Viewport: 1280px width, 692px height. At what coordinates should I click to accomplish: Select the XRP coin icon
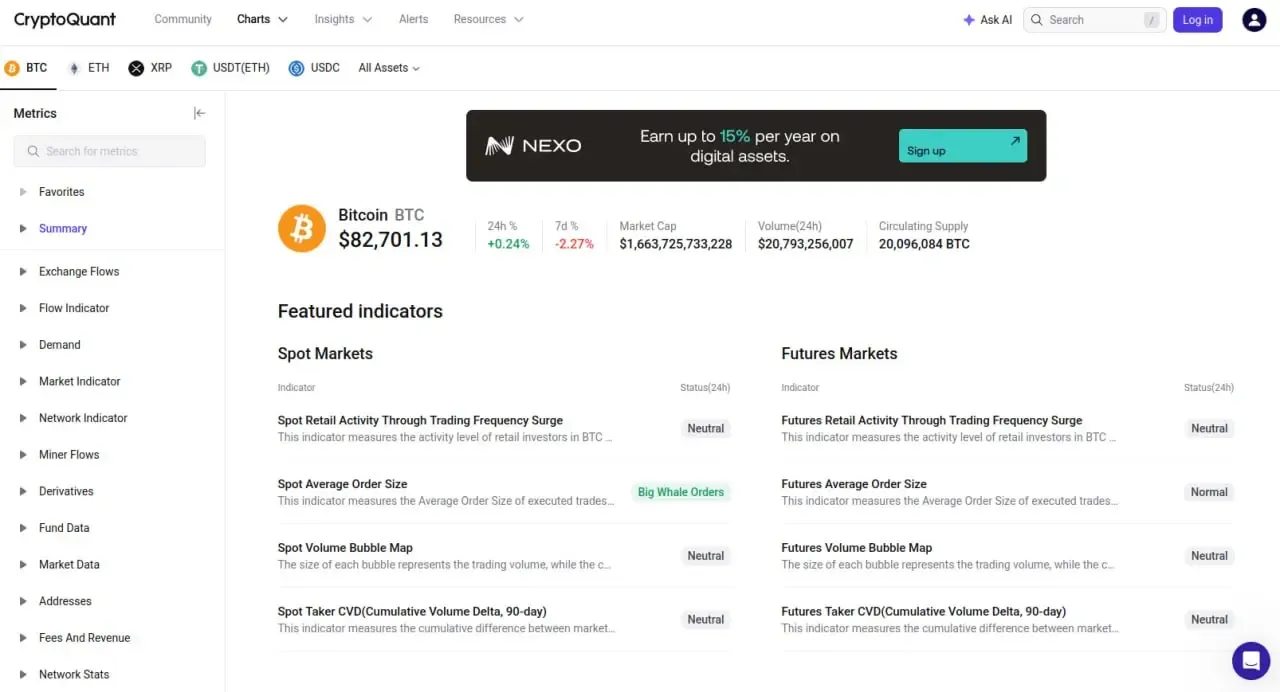click(x=136, y=68)
